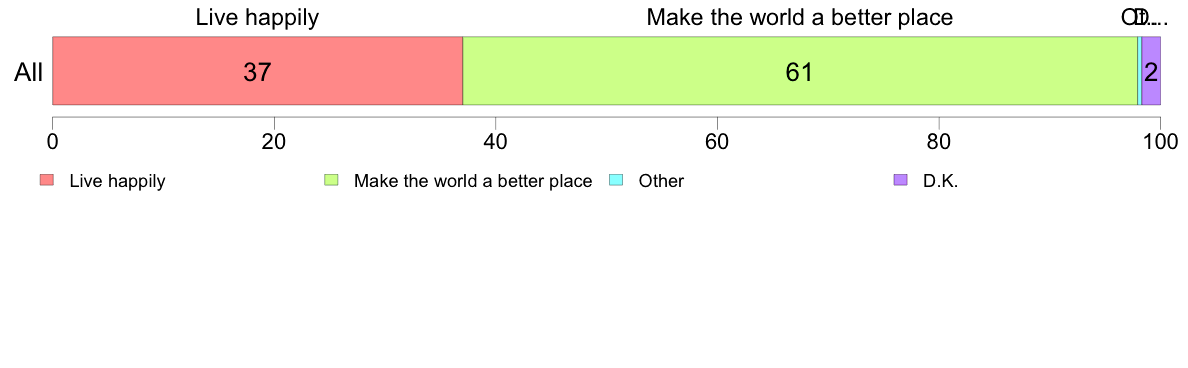The image size is (1188, 368).
Task: Click the Other legend label
Action: 661,182
